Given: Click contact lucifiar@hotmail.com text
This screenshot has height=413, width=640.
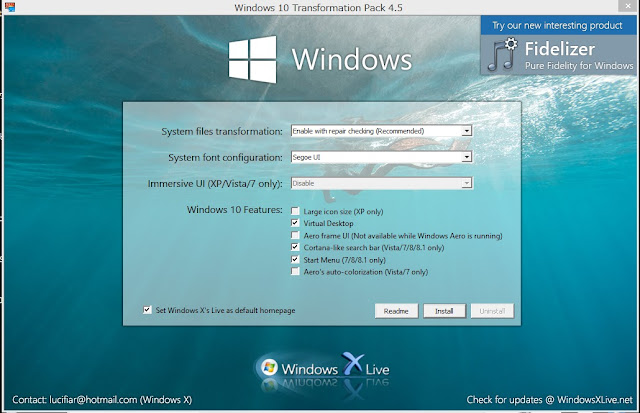Looking at the screenshot, I should coord(102,400).
